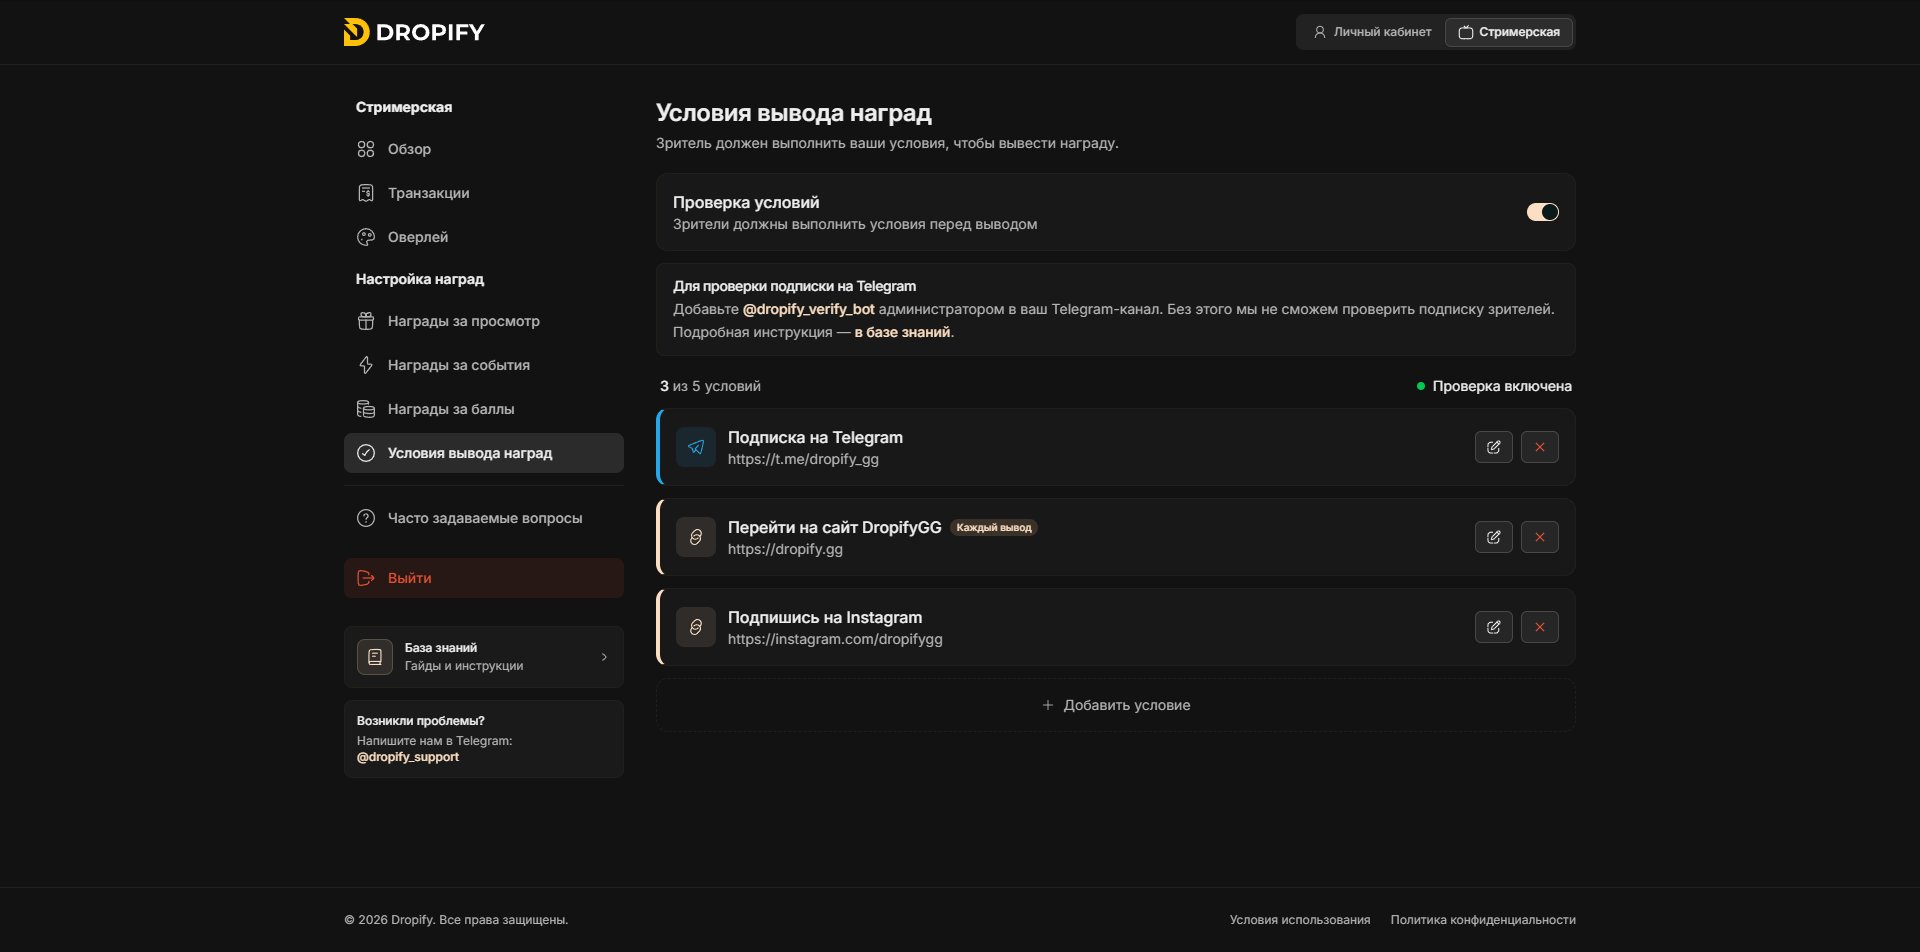The height and width of the screenshot is (952, 1920).
Task: Follow the в базе знаний link
Action: point(902,332)
